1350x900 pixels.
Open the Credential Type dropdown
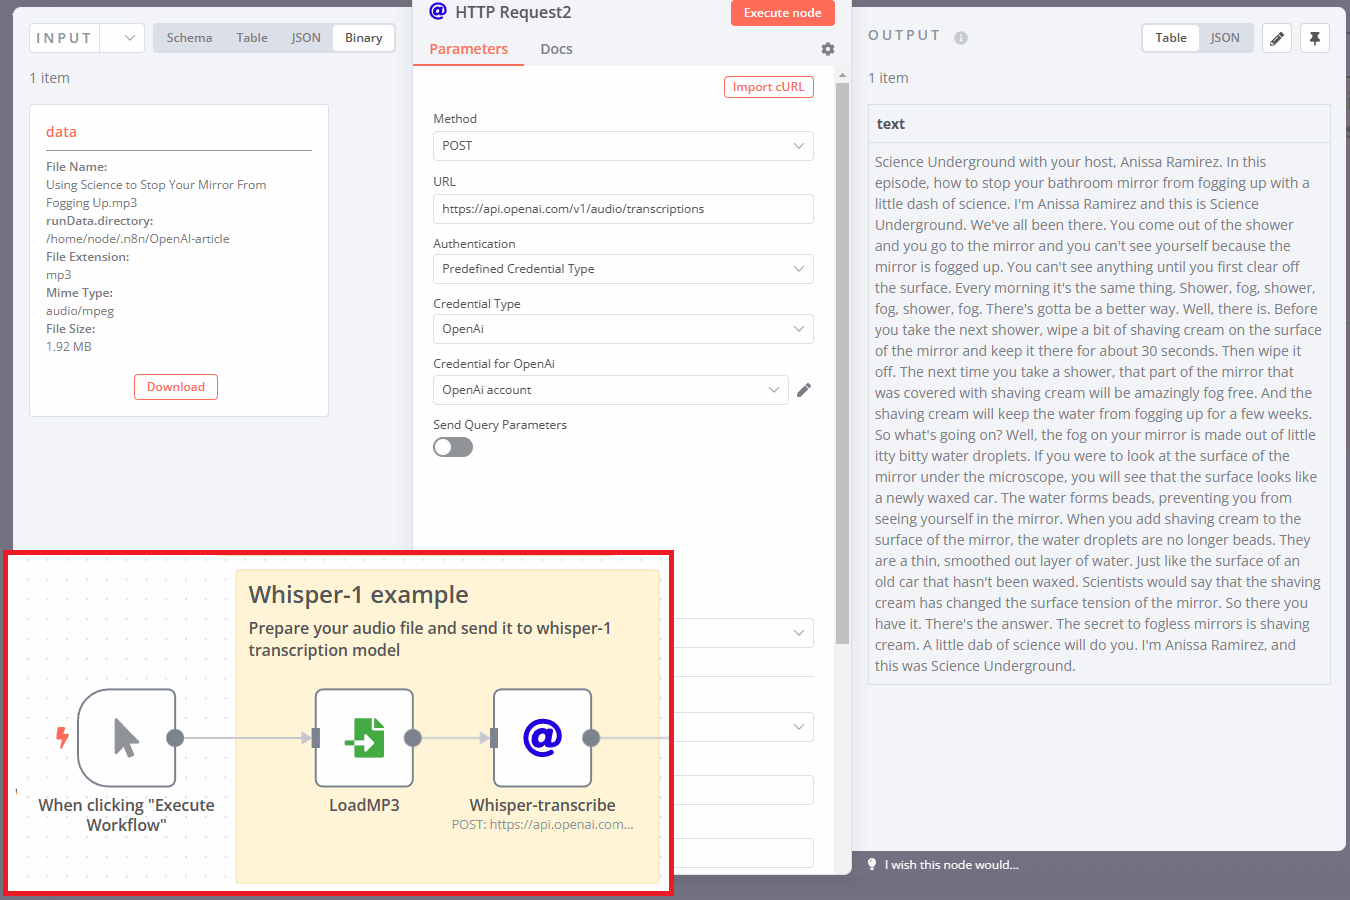tap(622, 328)
